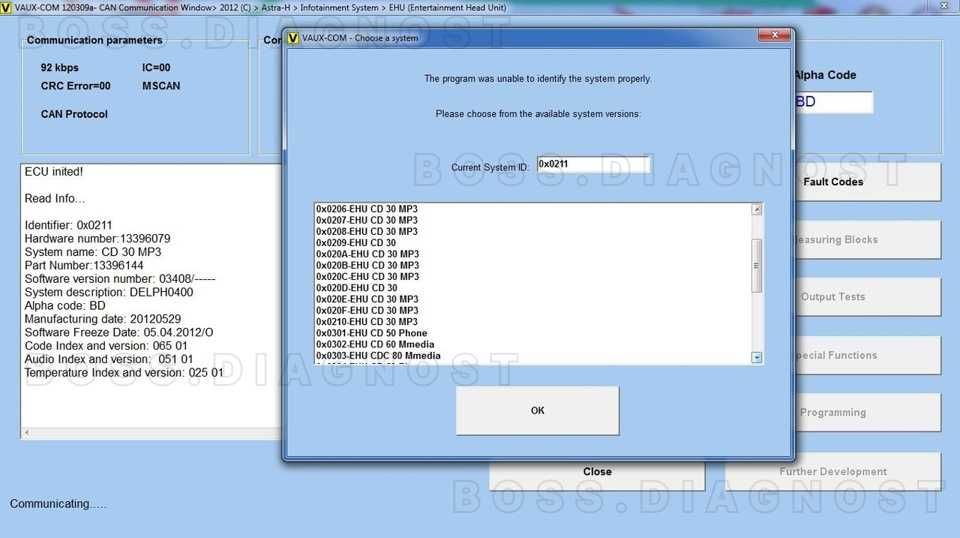Screen dimensions: 960x538
Task: Click Software version number log line
Action: [x=119, y=279]
